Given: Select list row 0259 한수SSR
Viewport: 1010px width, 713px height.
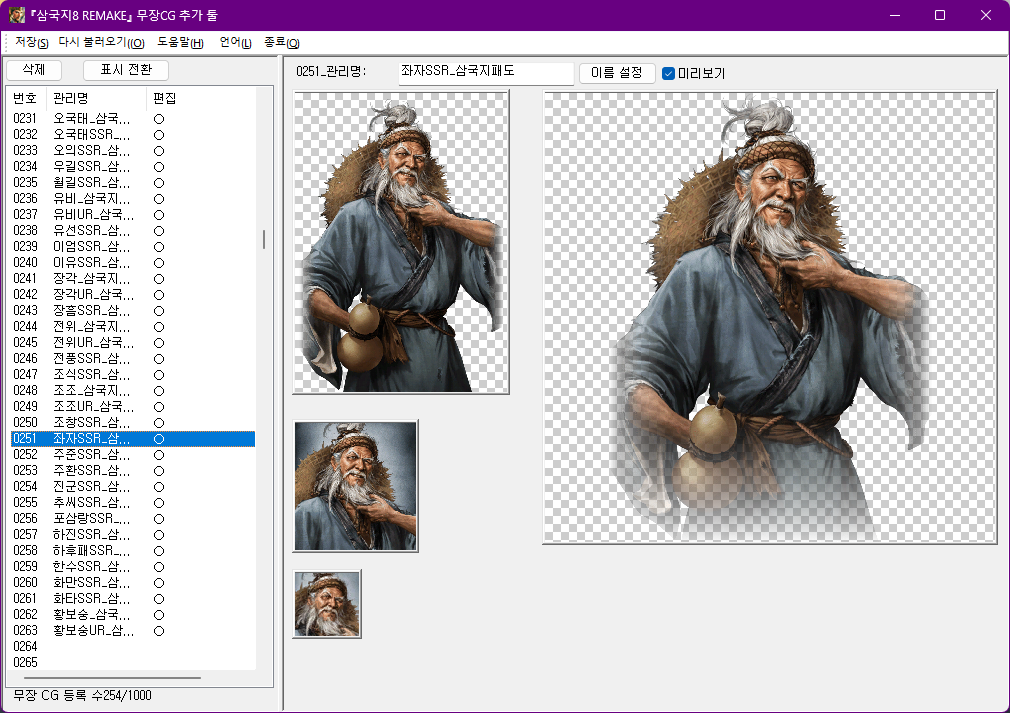Looking at the screenshot, I should tap(133, 567).
